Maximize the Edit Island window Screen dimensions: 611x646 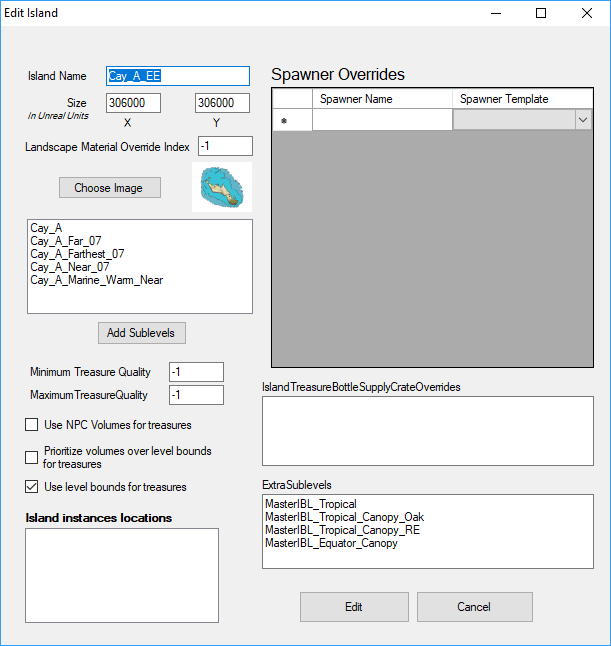pyautogui.click(x=541, y=13)
